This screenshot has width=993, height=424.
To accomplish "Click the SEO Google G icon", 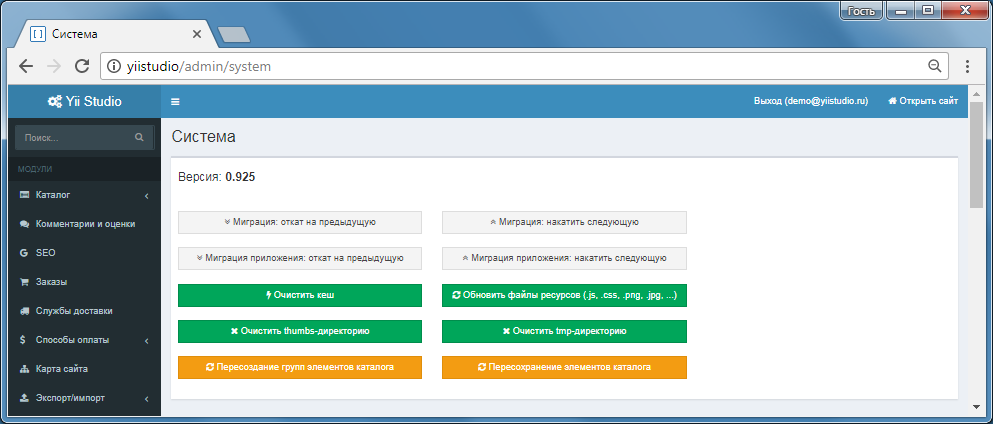I will (24, 253).
